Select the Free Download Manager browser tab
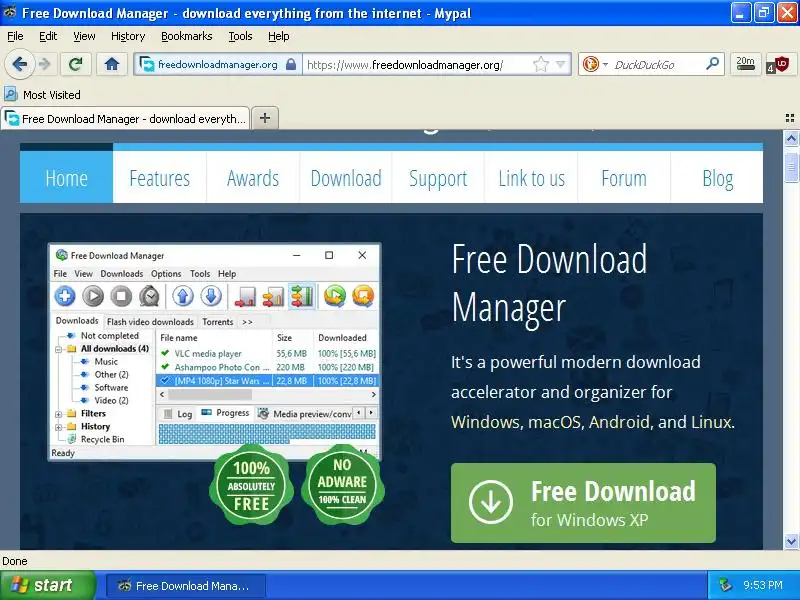 coord(125,119)
